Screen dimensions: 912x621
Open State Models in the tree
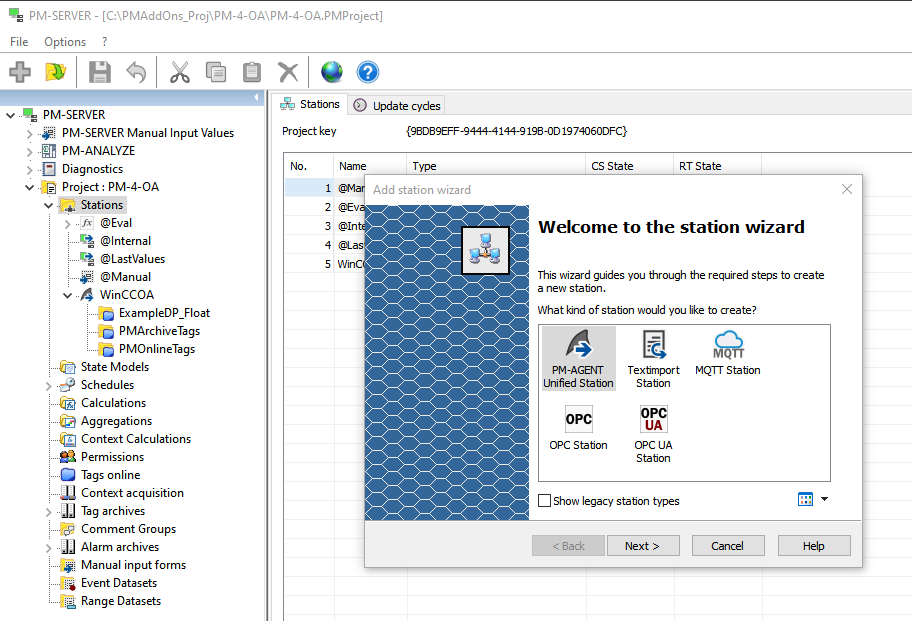tap(115, 367)
